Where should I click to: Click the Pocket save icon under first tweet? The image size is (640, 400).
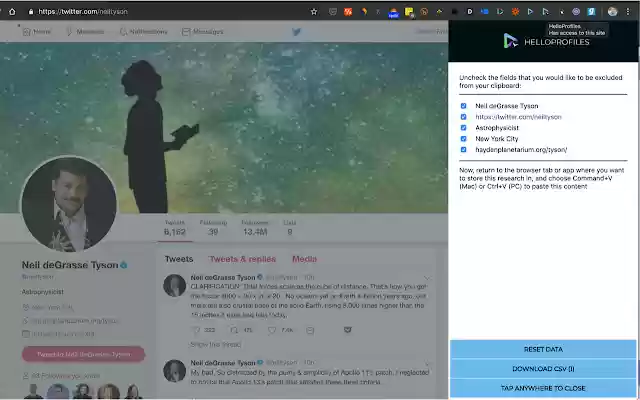347,330
